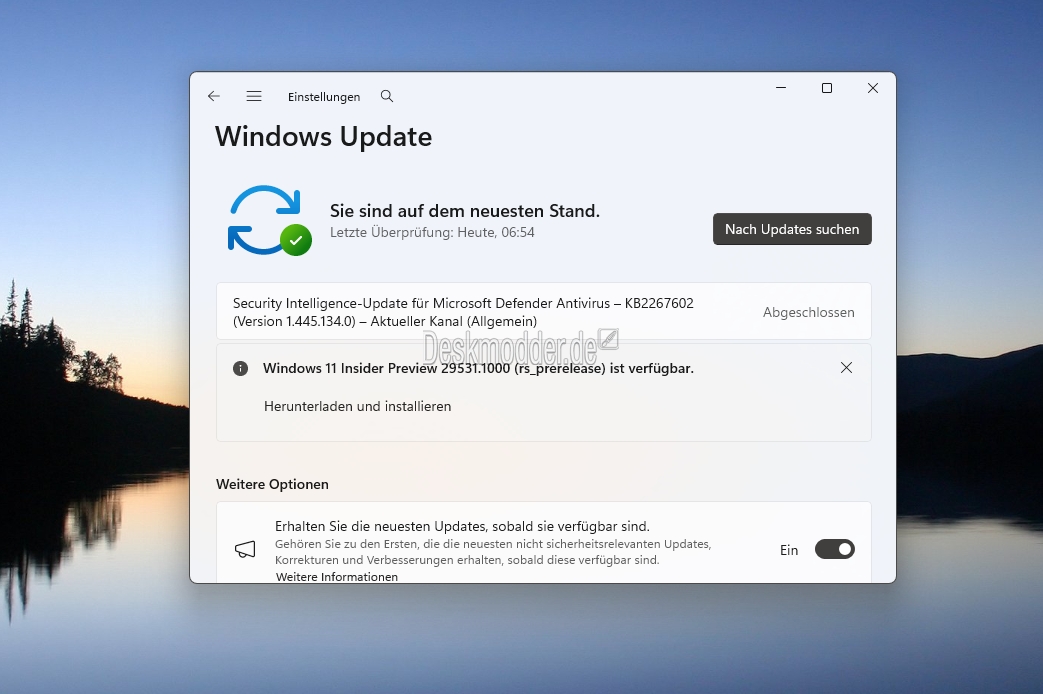Click the megaphone icon under Weitere Optionen
The width and height of the screenshot is (1043, 694).
point(245,549)
